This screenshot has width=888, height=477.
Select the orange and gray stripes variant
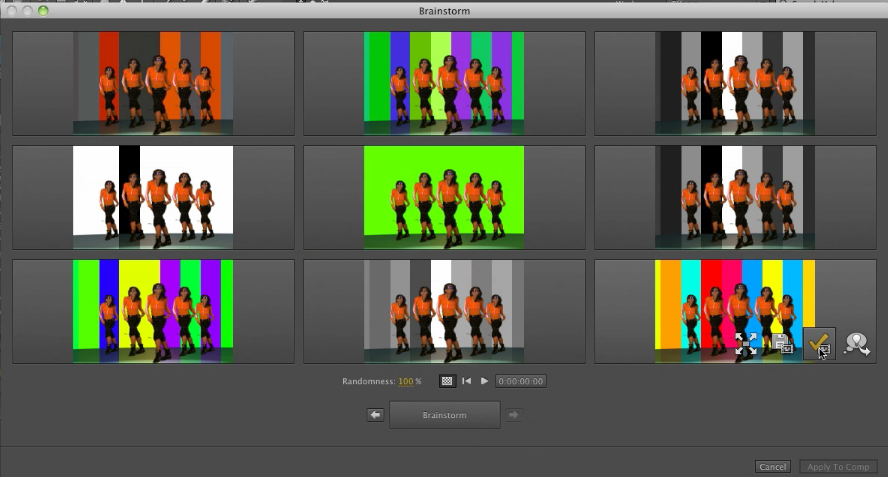153,83
